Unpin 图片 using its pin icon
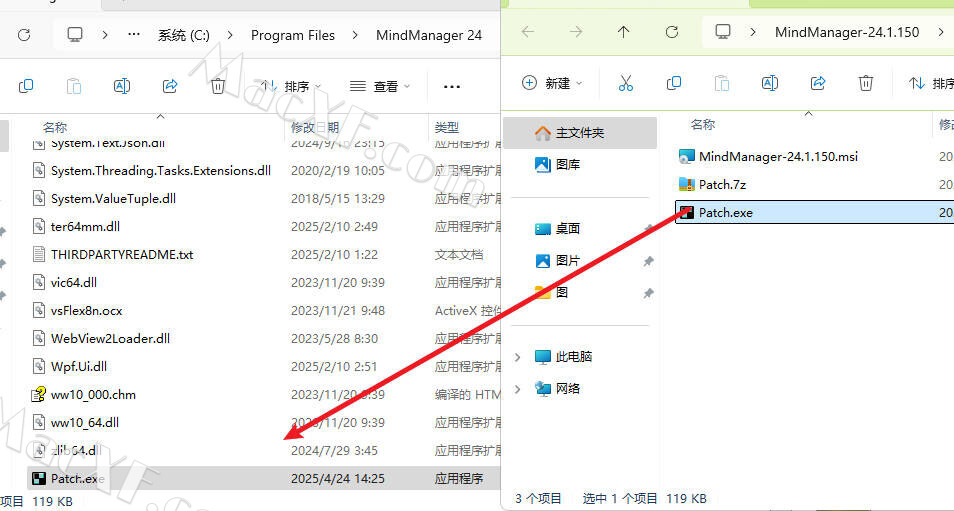Image resolution: width=954 pixels, height=511 pixels. pos(649,261)
